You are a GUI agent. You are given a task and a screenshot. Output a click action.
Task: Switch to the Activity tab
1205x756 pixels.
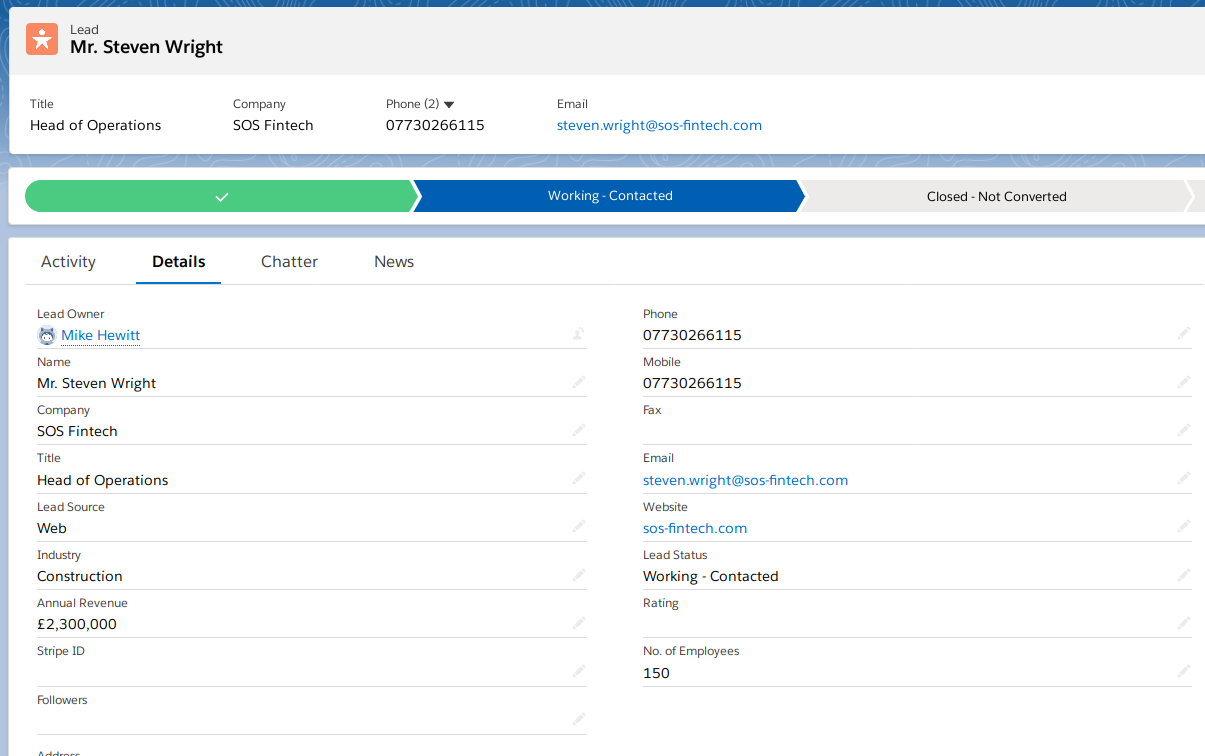68,262
